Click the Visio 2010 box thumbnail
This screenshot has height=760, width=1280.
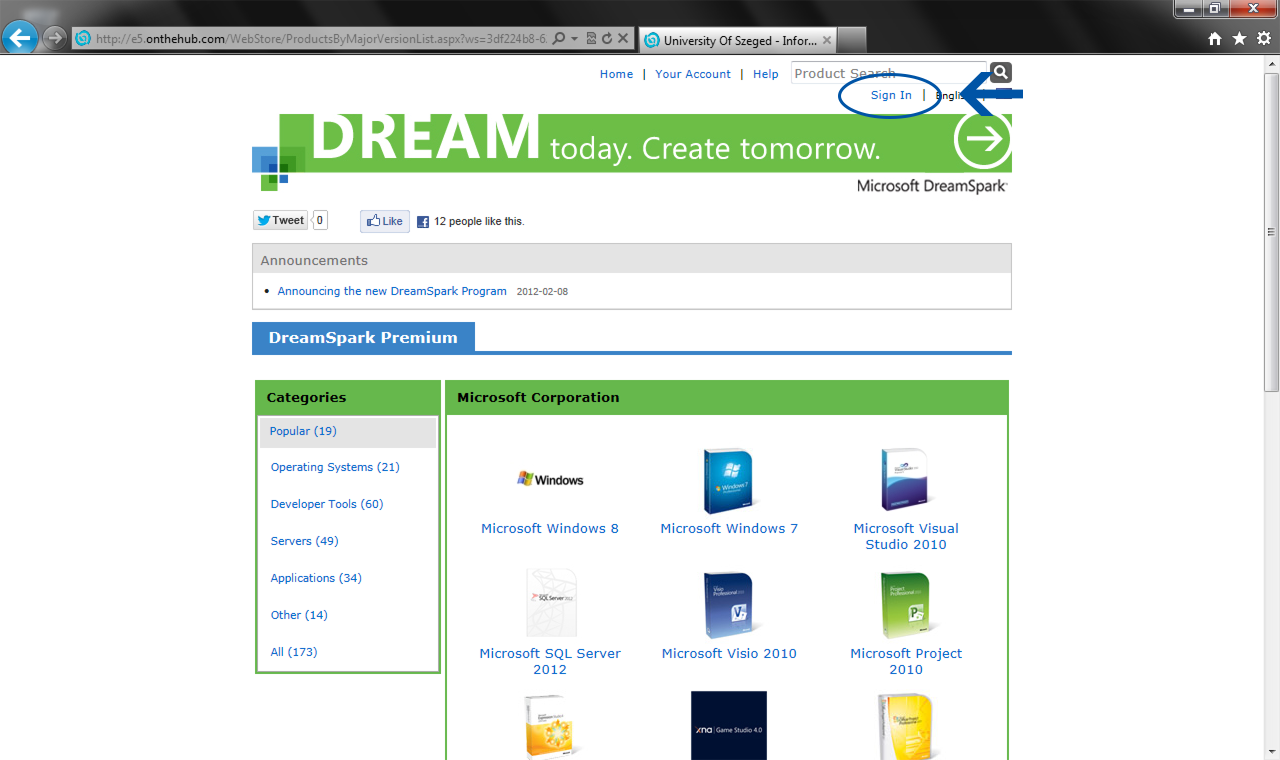point(728,605)
